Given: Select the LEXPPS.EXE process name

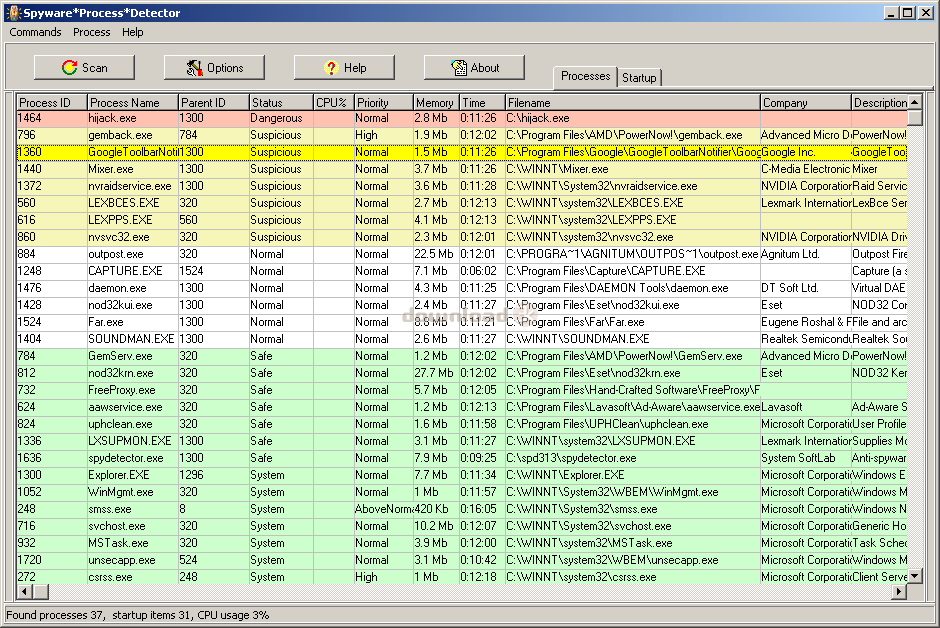Looking at the screenshot, I should 120,220.
